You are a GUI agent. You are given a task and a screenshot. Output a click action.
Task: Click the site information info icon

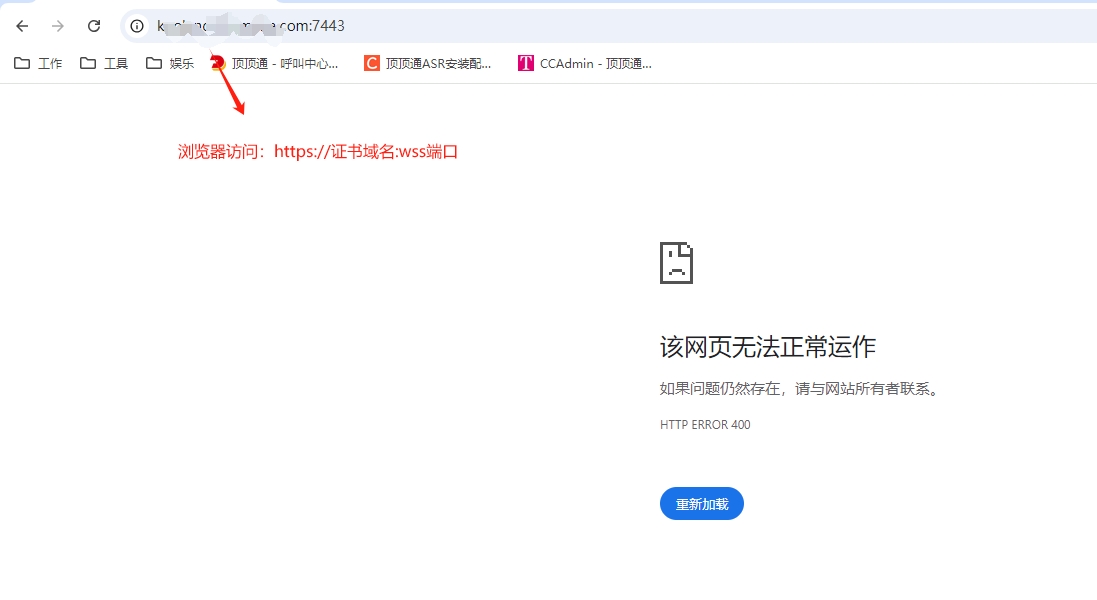point(136,26)
